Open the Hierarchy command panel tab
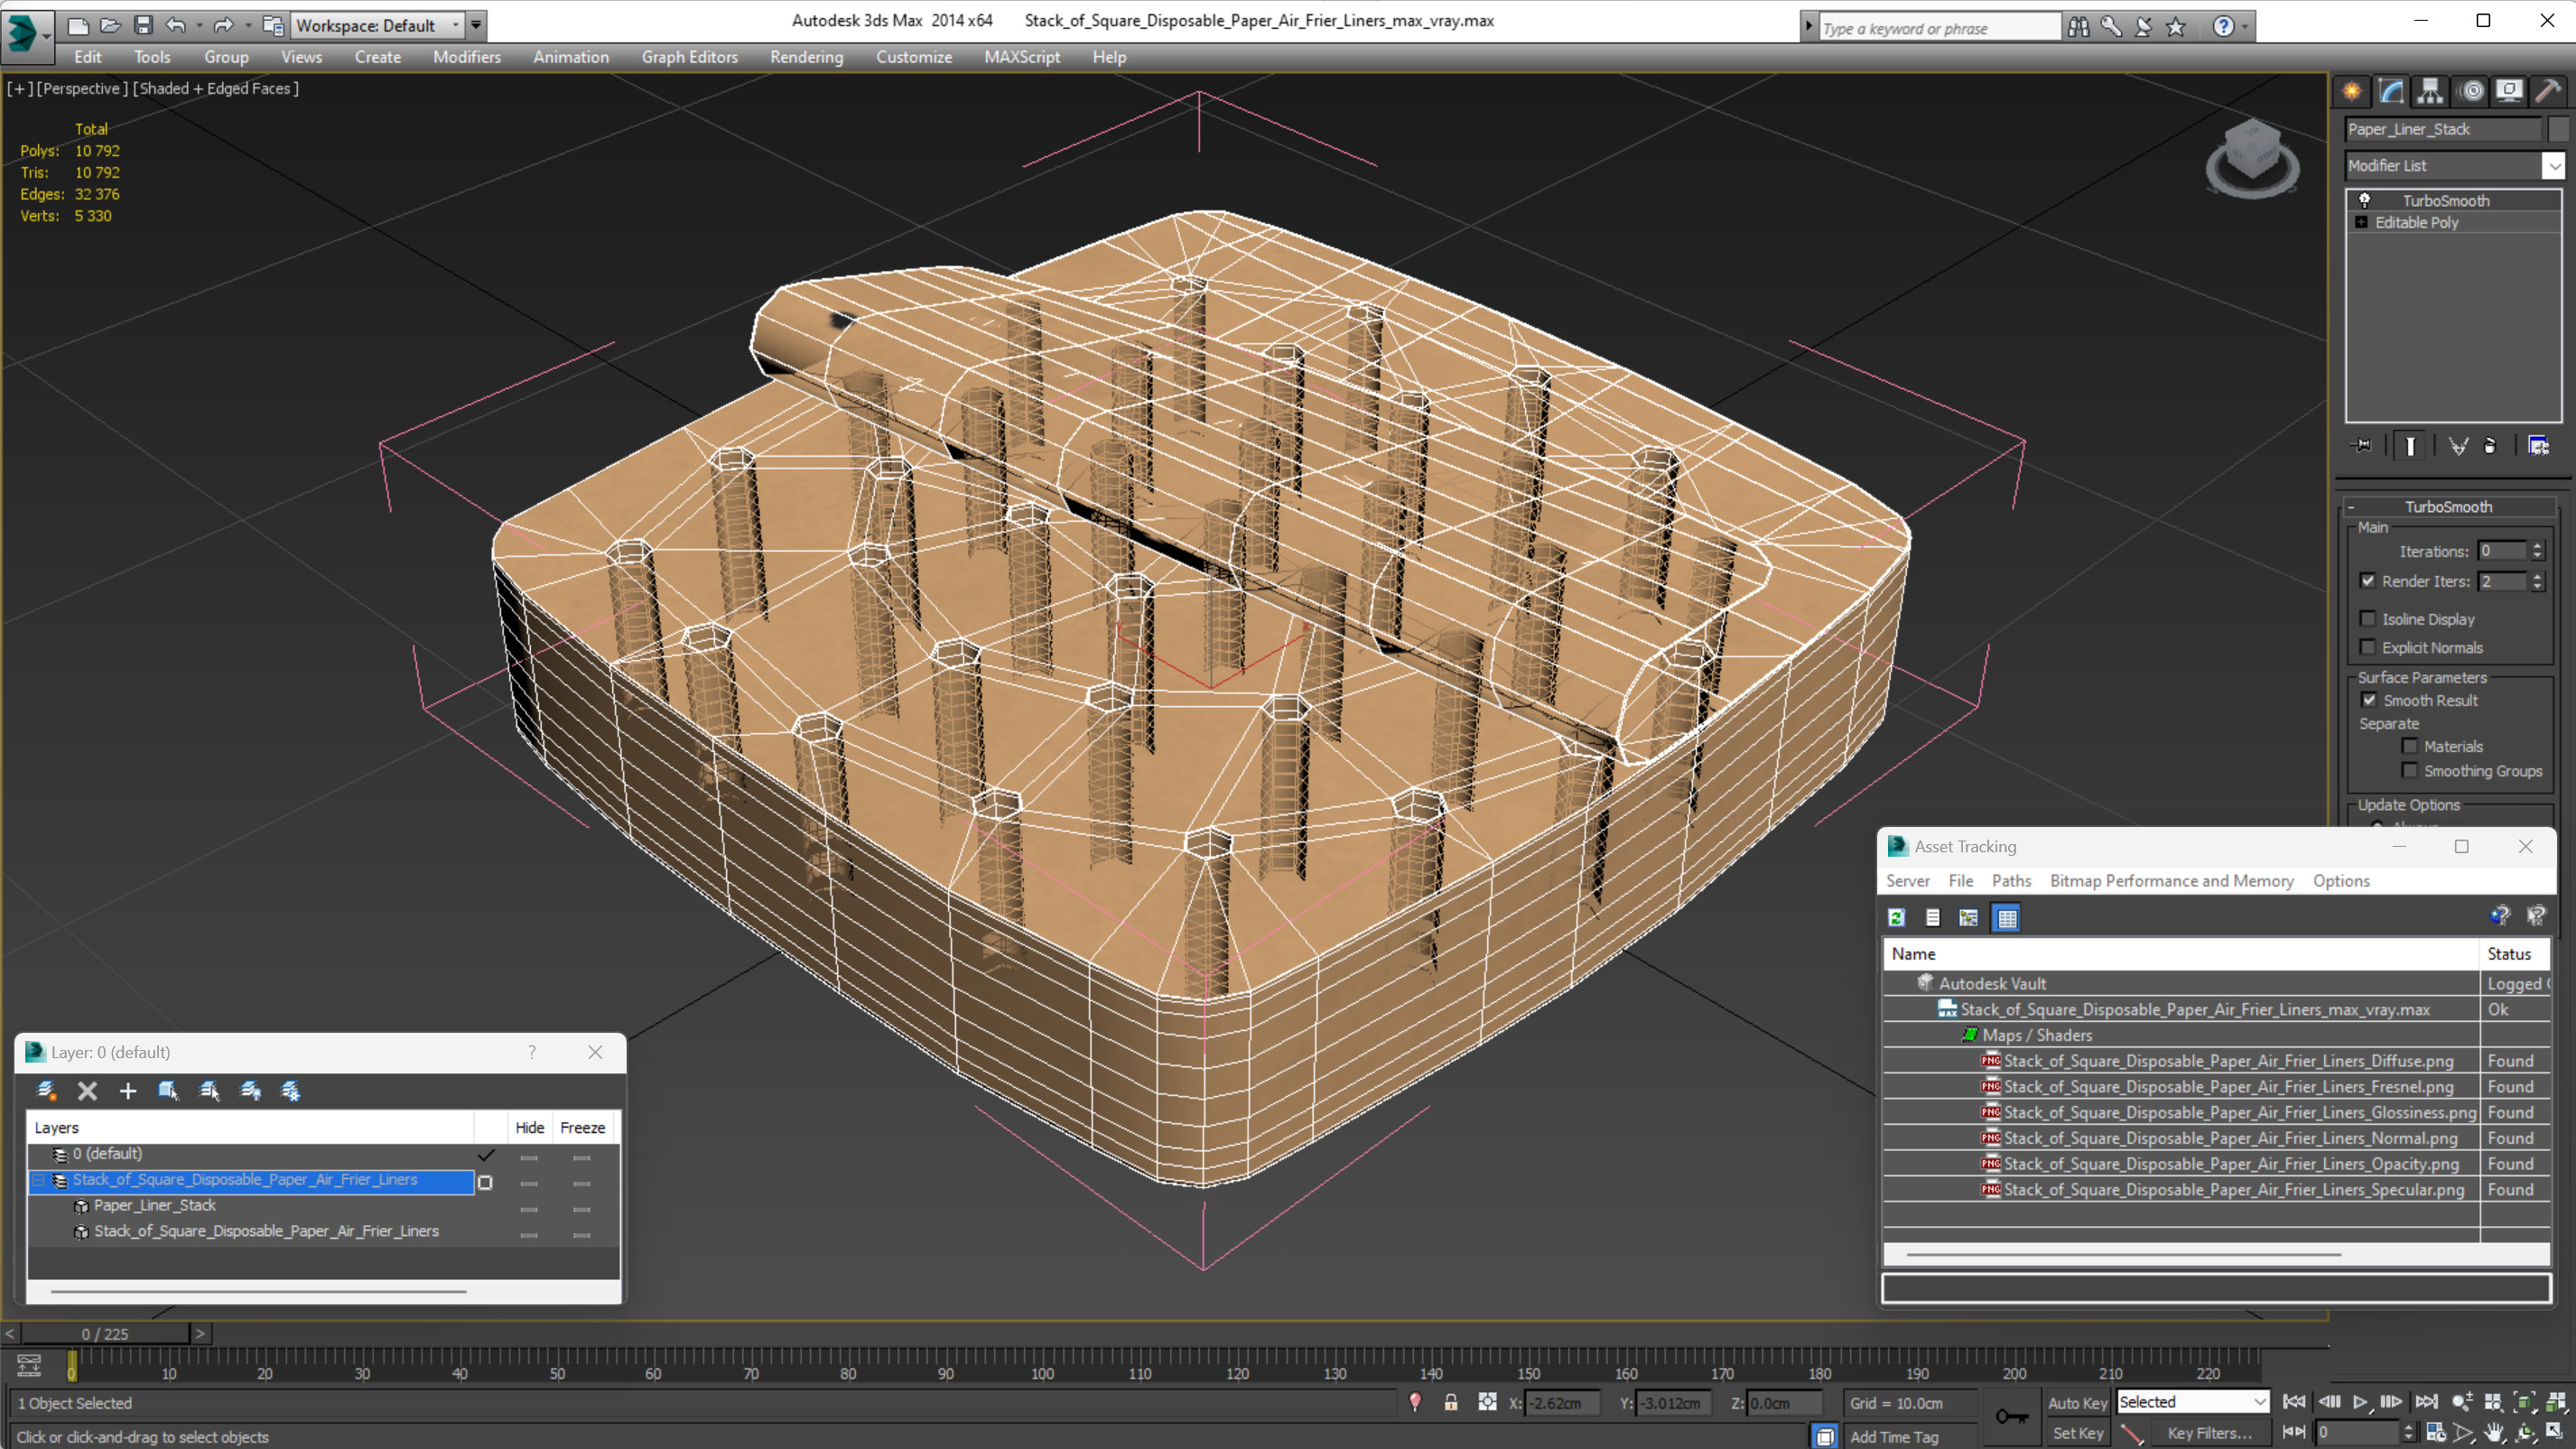2576x1449 pixels. click(2429, 92)
